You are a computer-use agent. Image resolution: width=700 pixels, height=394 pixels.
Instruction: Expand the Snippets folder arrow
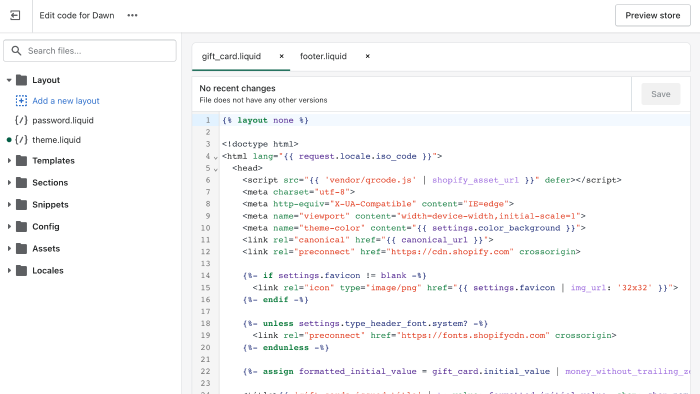tap(9, 204)
